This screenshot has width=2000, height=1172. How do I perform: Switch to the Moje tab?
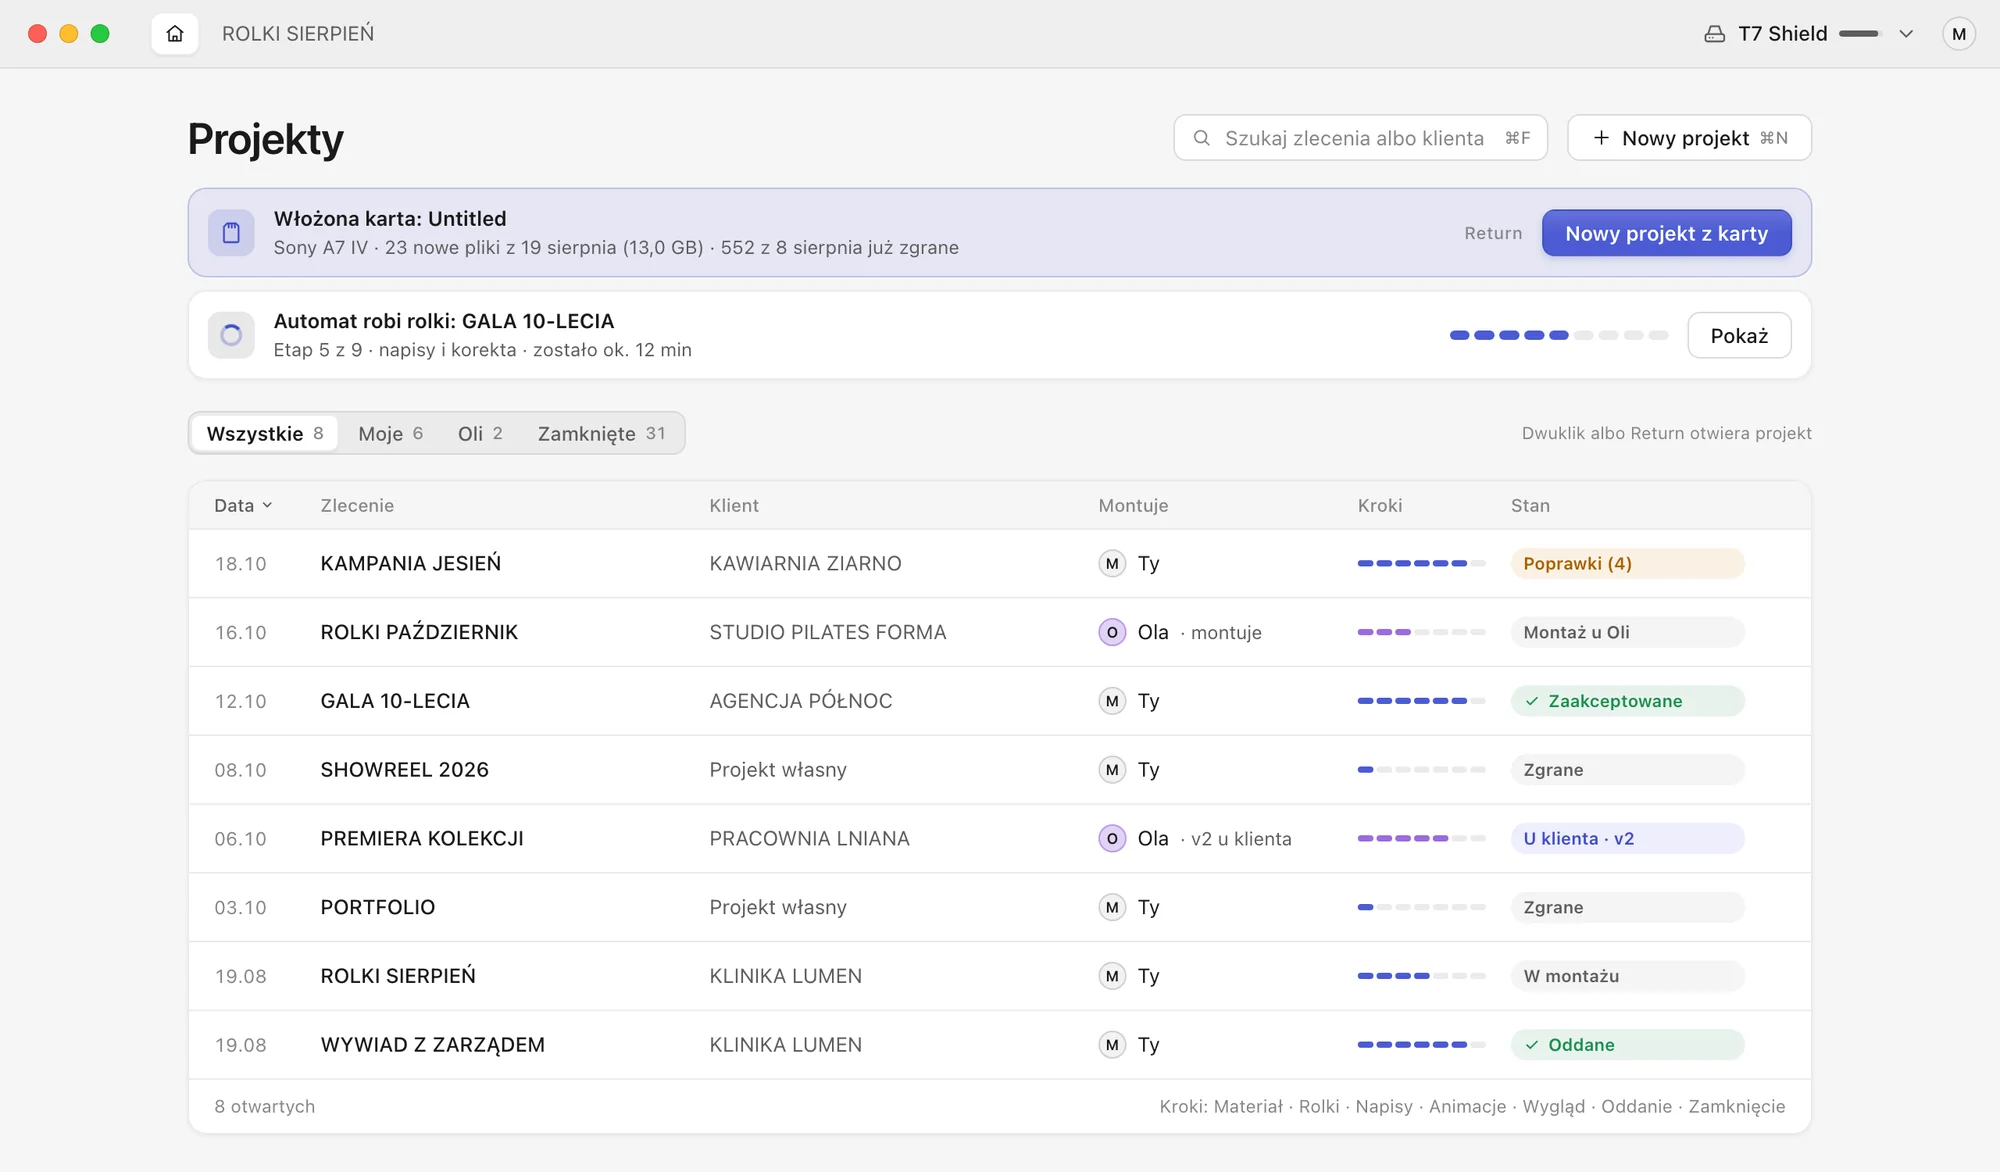click(x=390, y=433)
